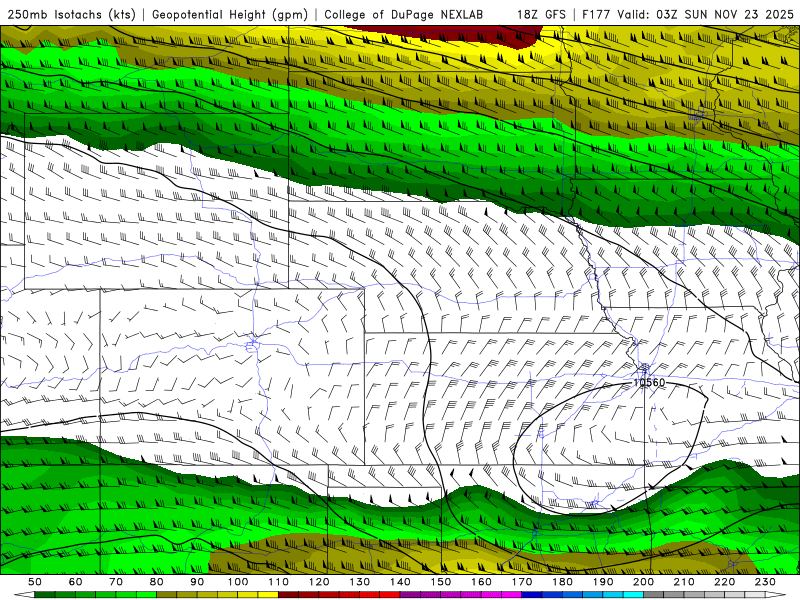
Task: Click the 80 value on the color scale
Action: pyautogui.click(x=157, y=582)
